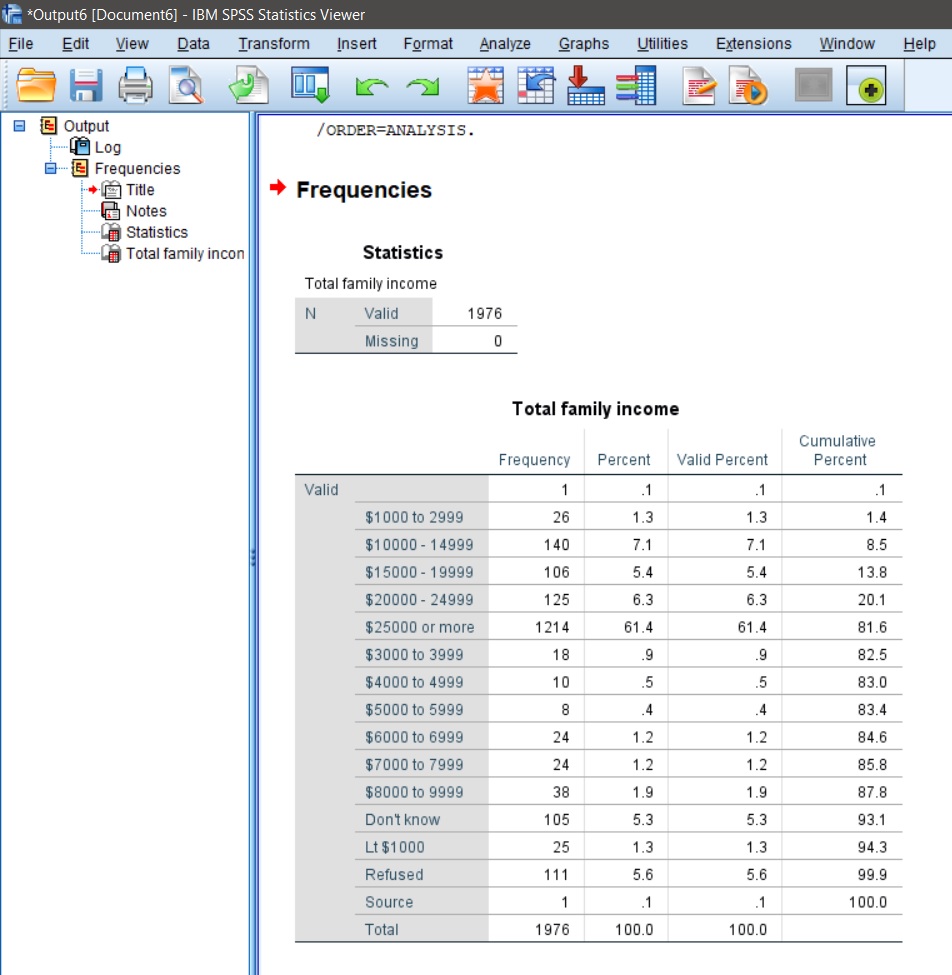
Task: Select Total family income outline item
Action: click(184, 253)
